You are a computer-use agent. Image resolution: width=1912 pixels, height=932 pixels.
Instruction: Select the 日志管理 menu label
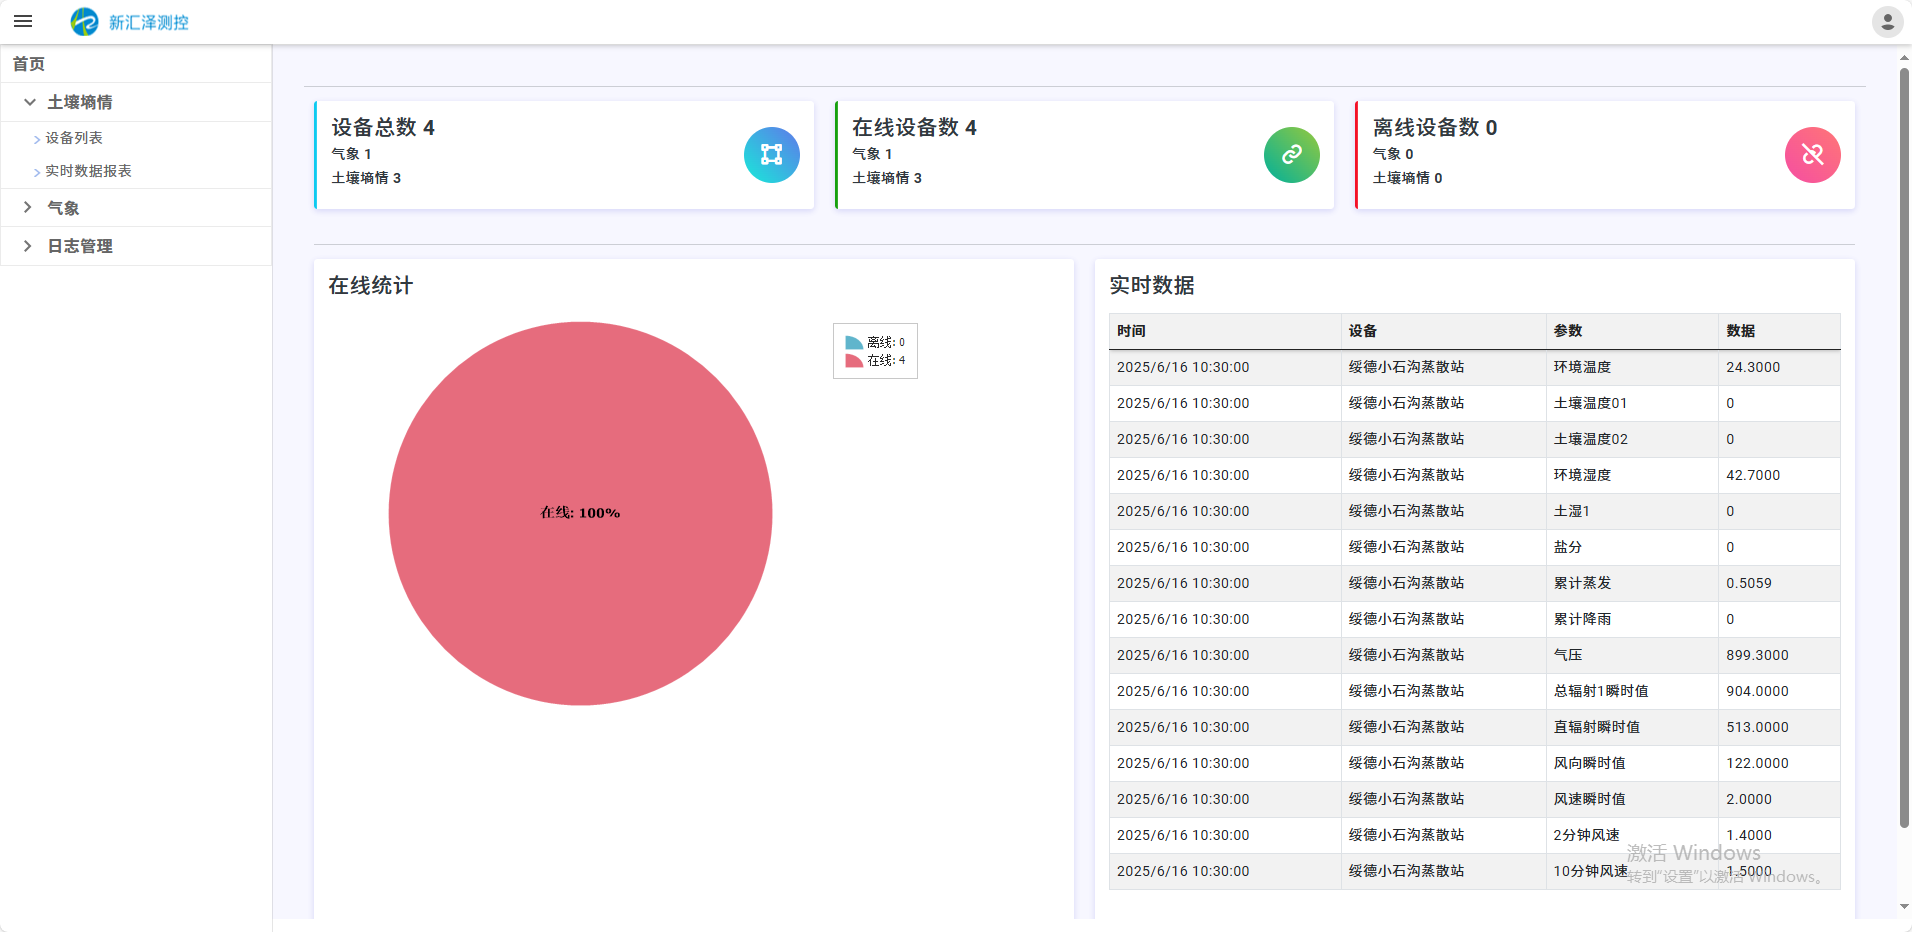(80, 246)
